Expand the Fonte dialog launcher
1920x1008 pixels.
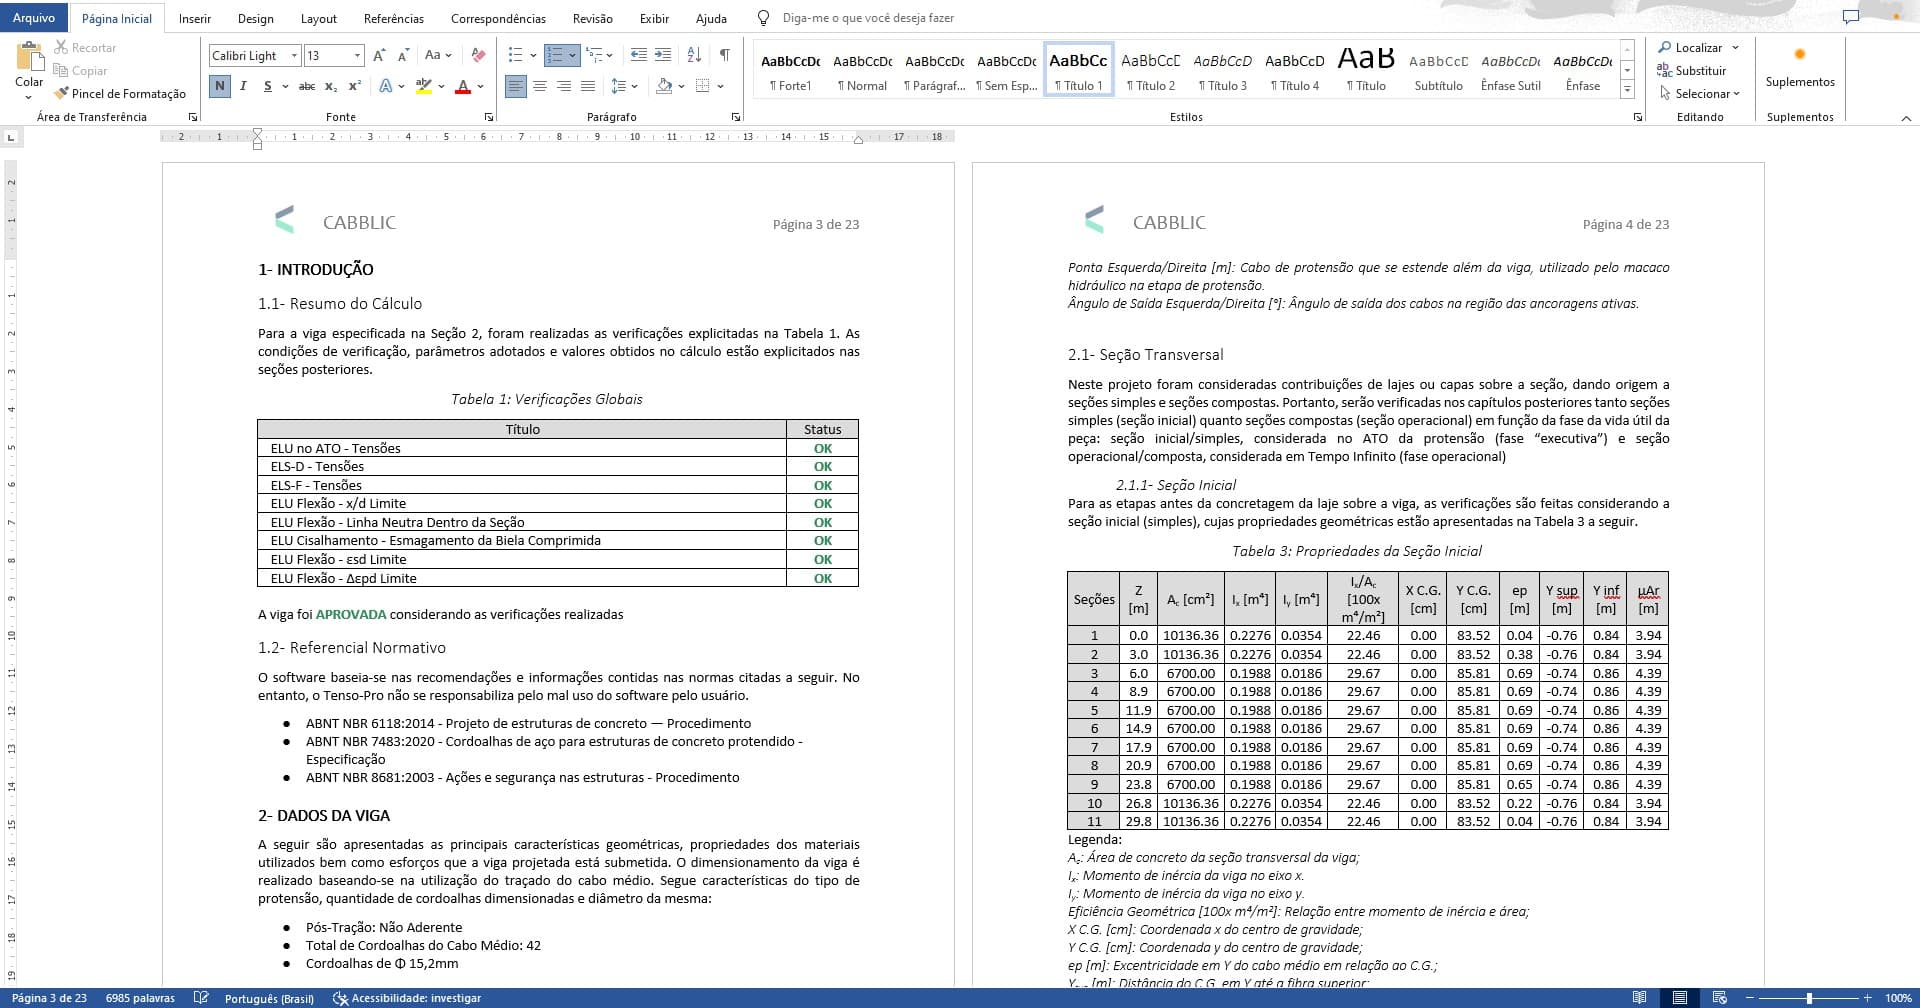tap(489, 117)
